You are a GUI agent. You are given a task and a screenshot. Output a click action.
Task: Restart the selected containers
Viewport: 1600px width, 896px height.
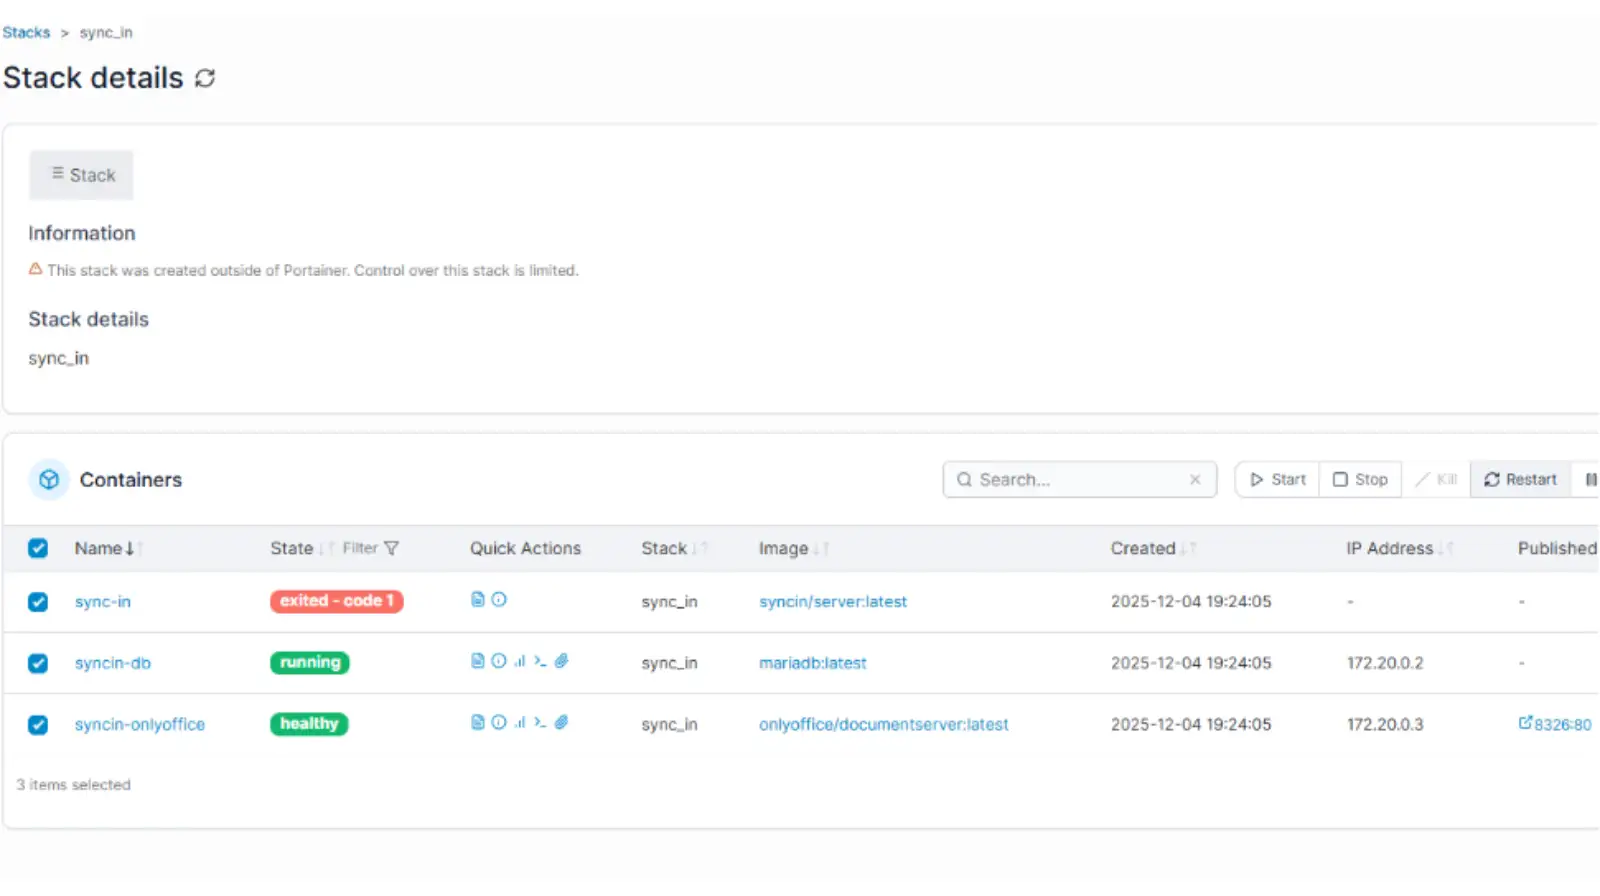click(x=1520, y=480)
